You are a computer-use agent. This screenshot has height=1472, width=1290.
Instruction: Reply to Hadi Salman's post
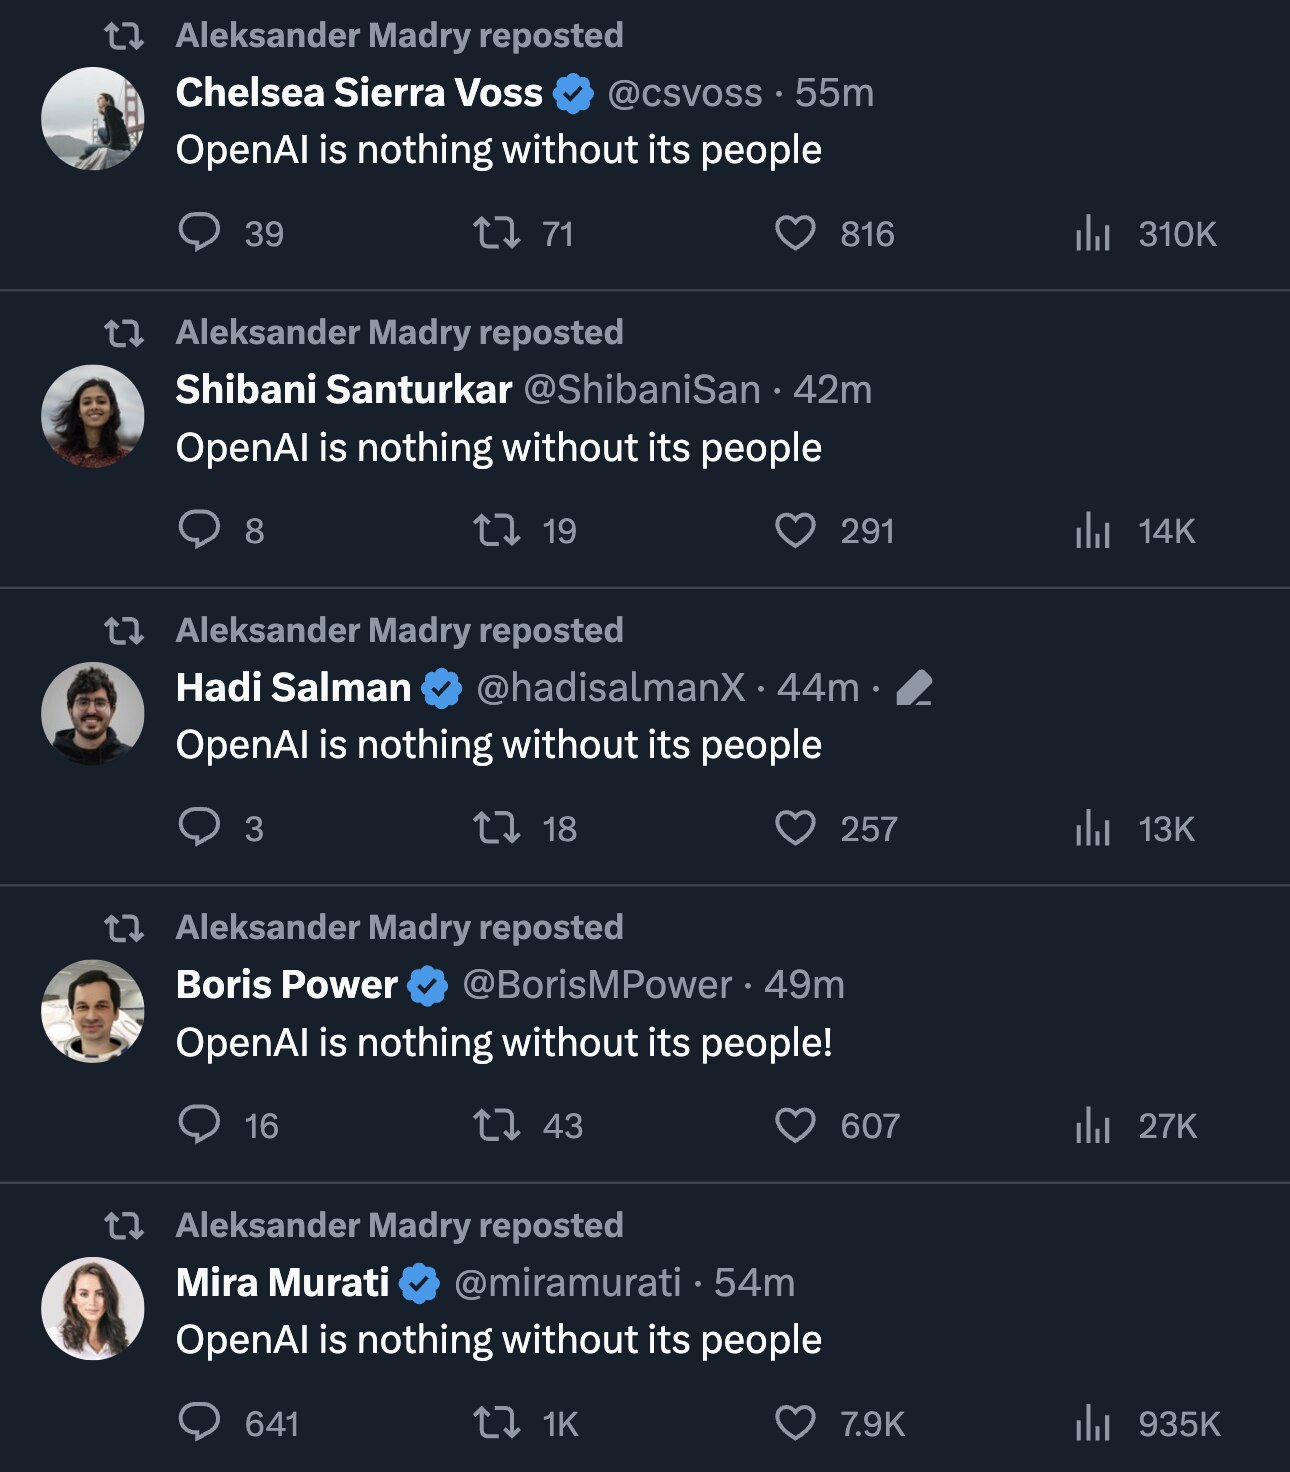click(x=199, y=828)
